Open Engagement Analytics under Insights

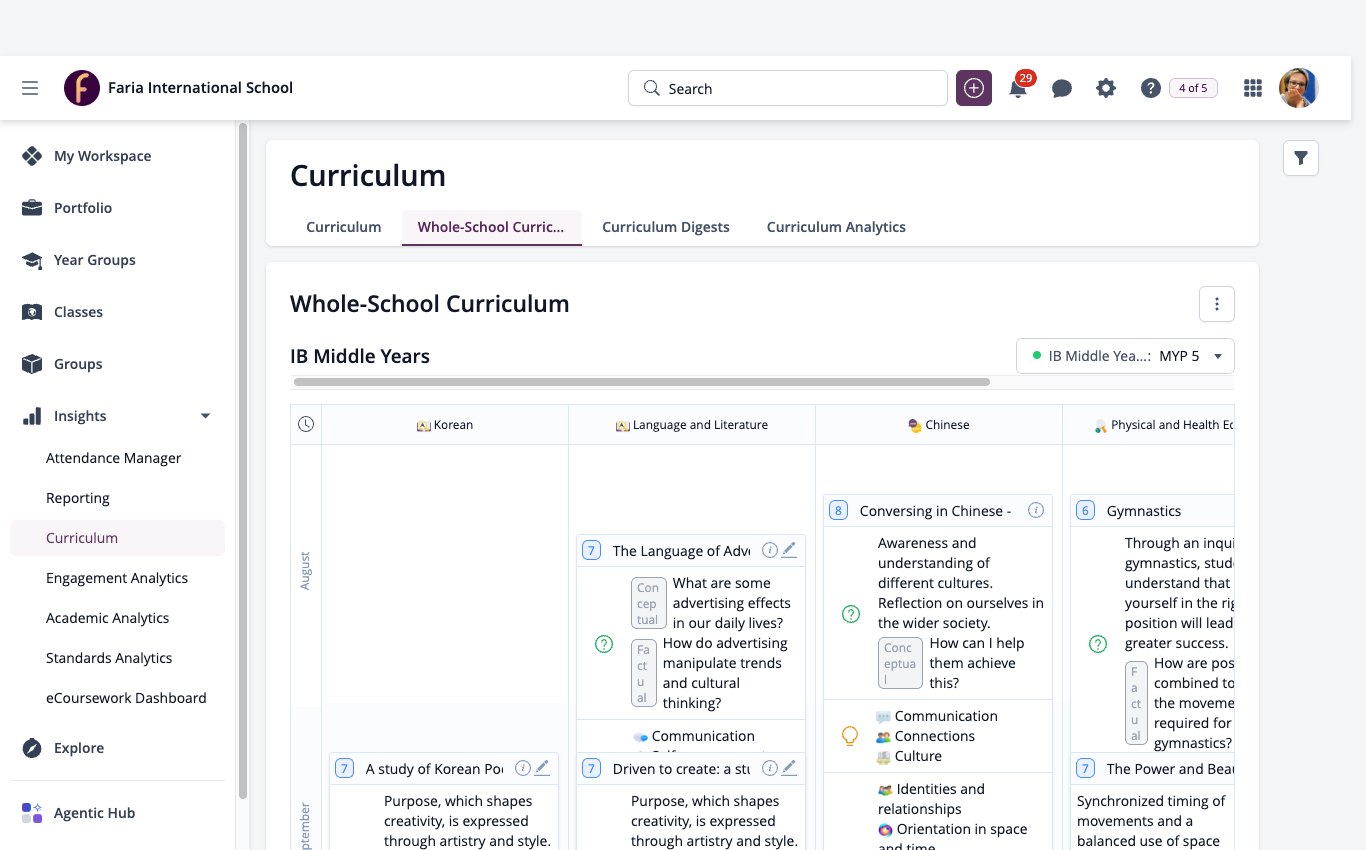click(x=117, y=578)
